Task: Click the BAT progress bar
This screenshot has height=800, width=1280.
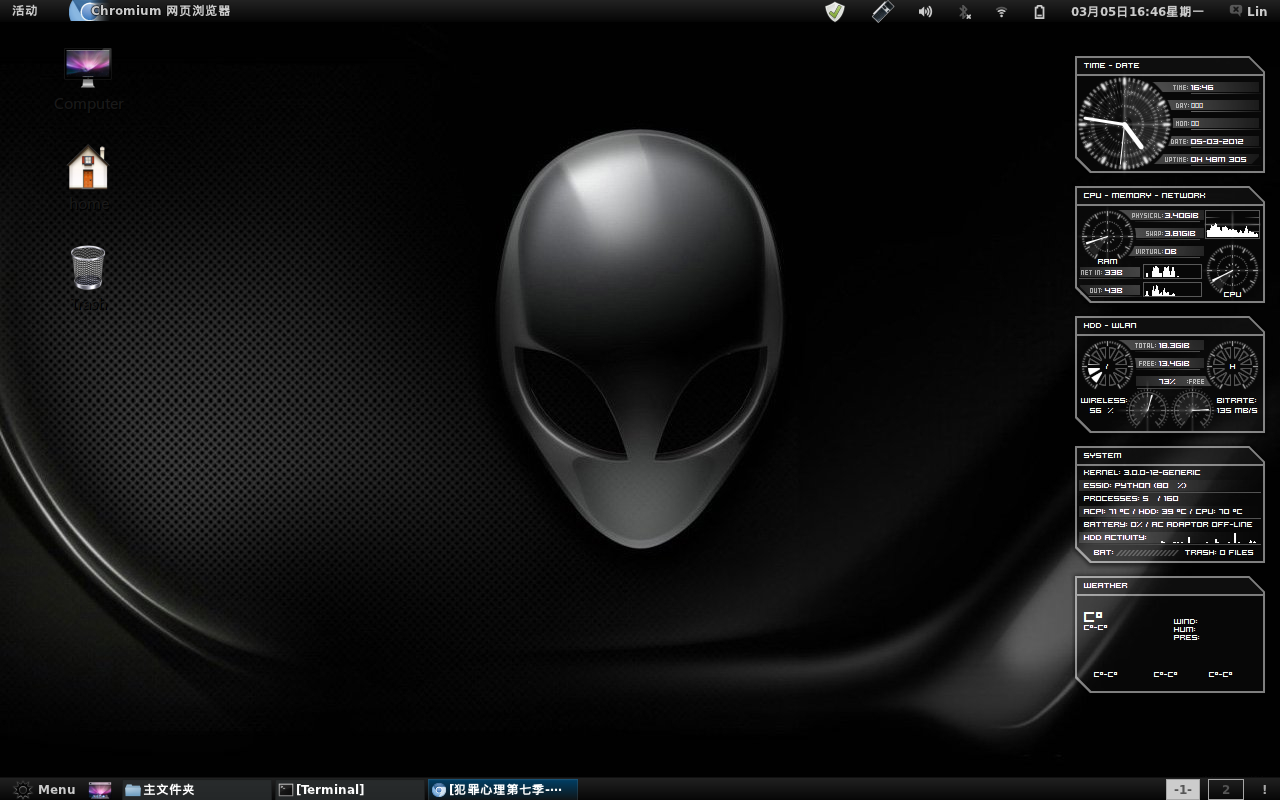Action: click(1147, 552)
